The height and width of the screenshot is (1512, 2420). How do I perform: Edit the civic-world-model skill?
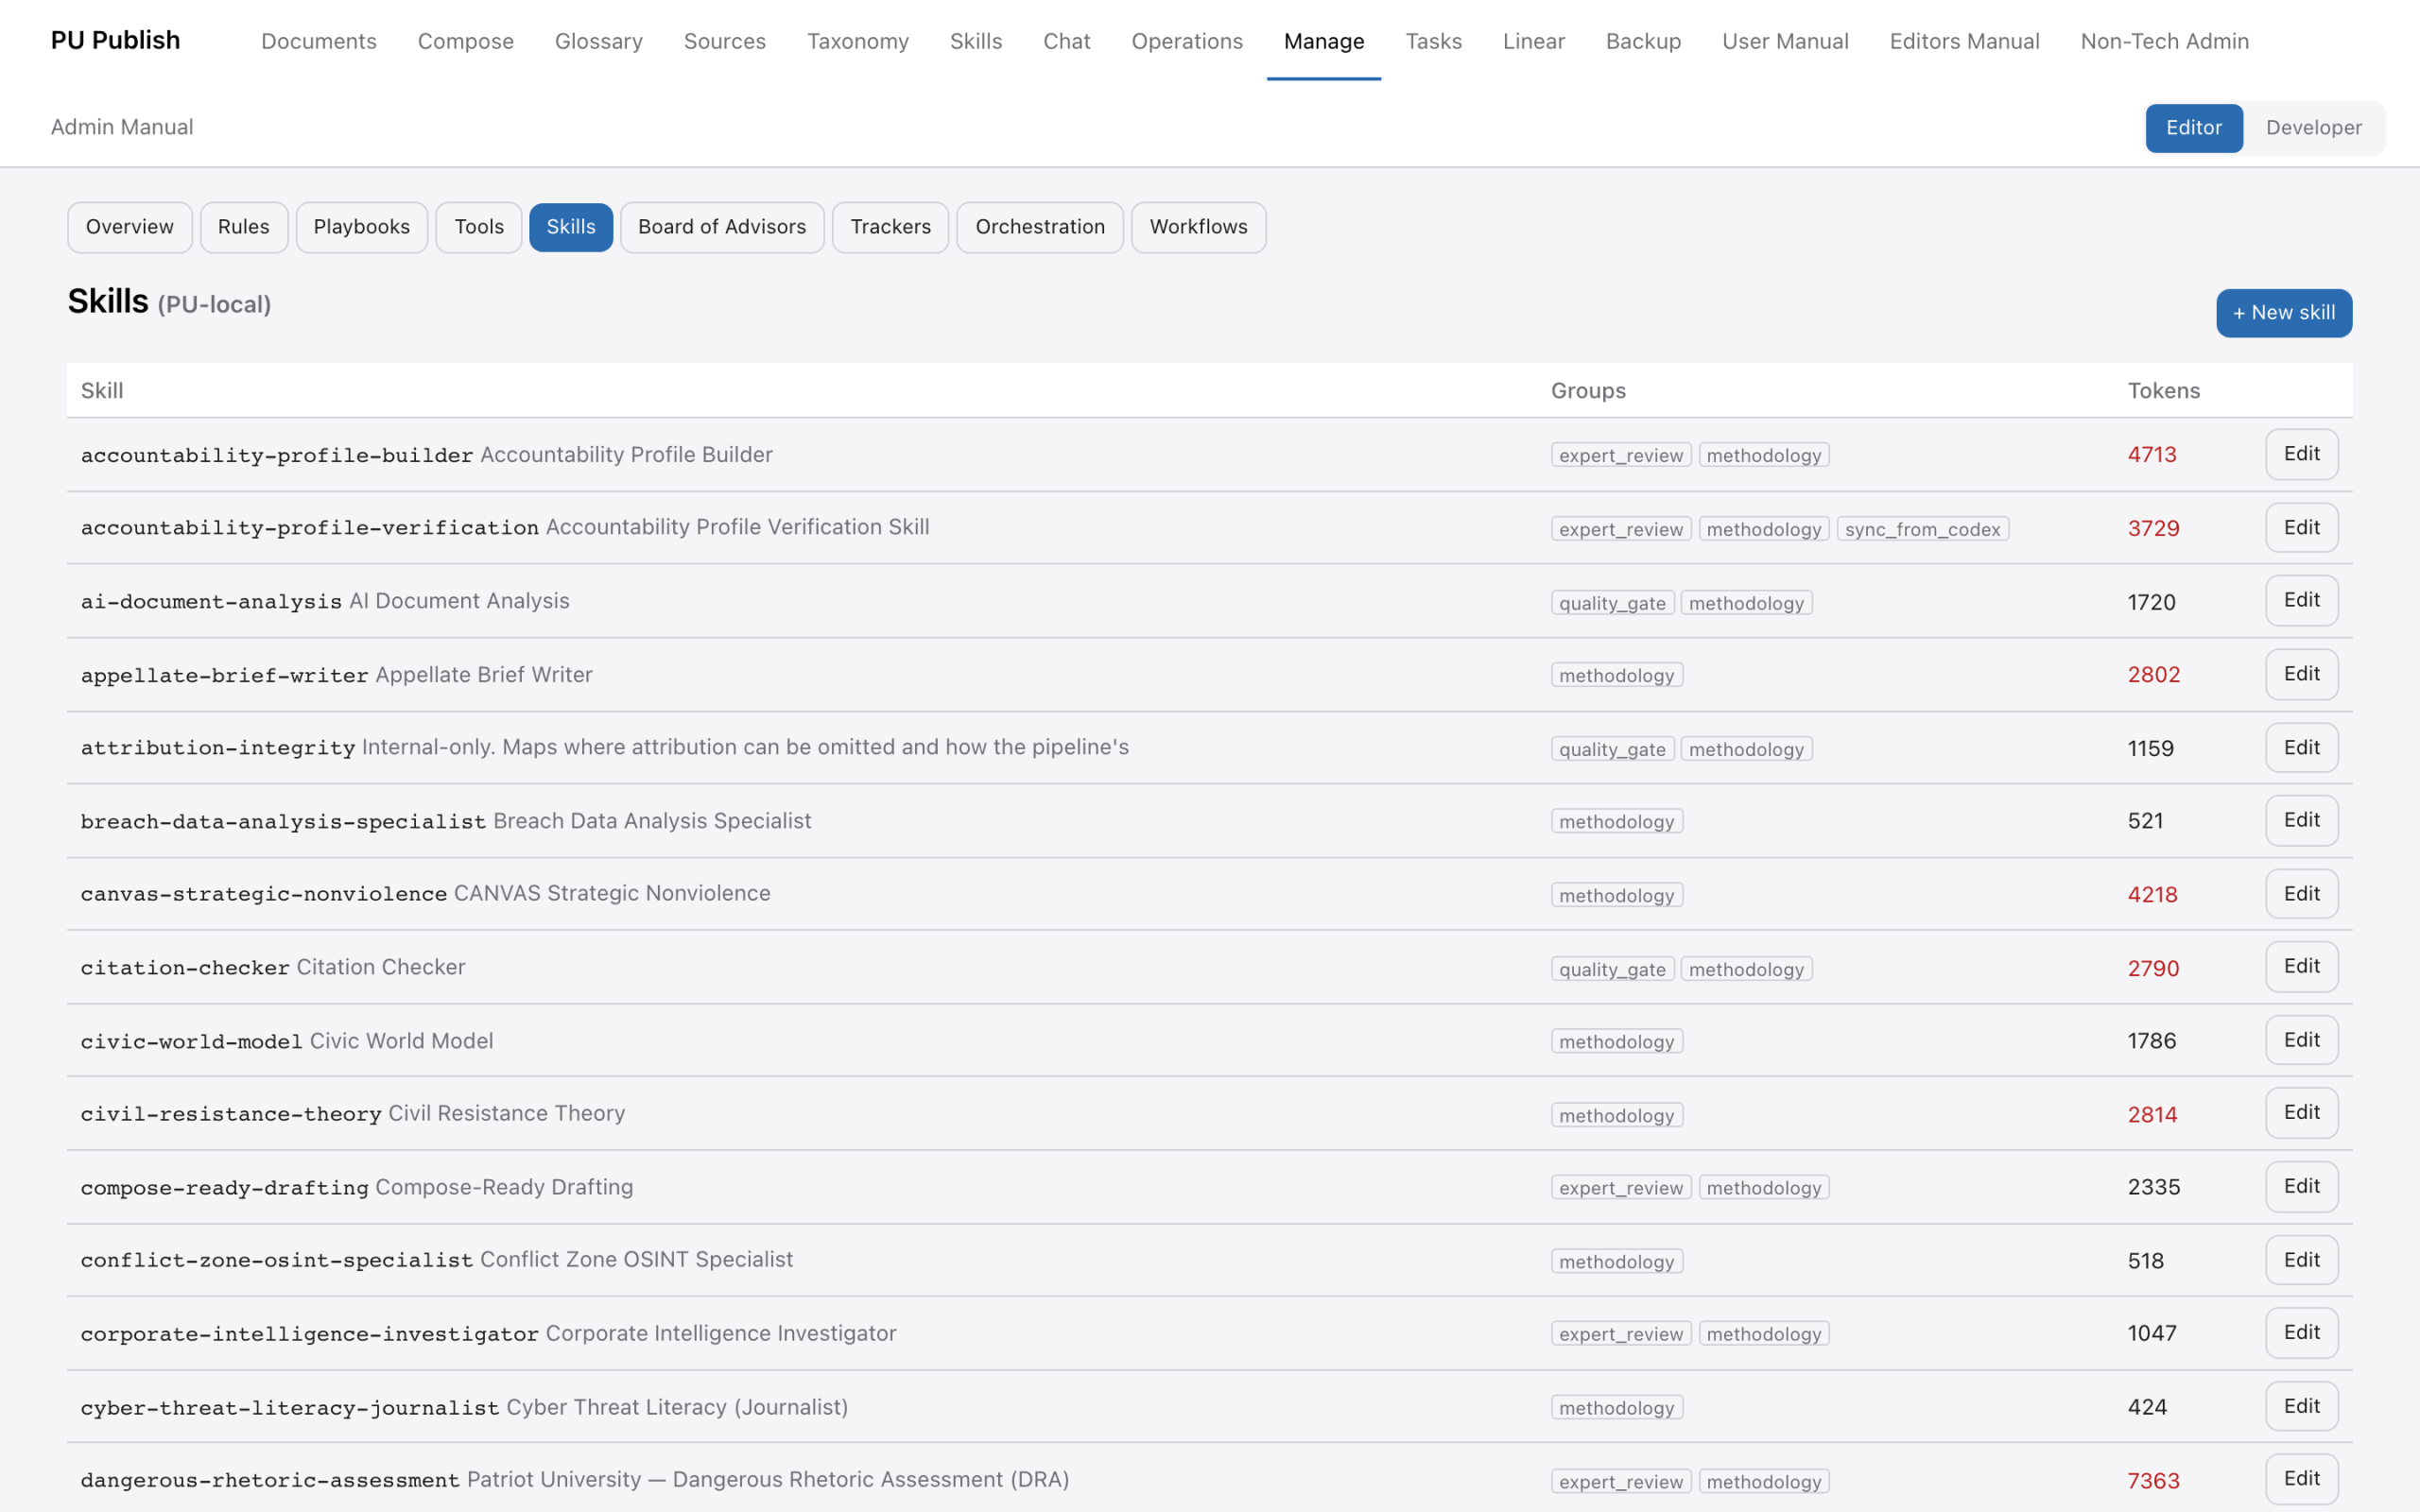(x=2301, y=1040)
